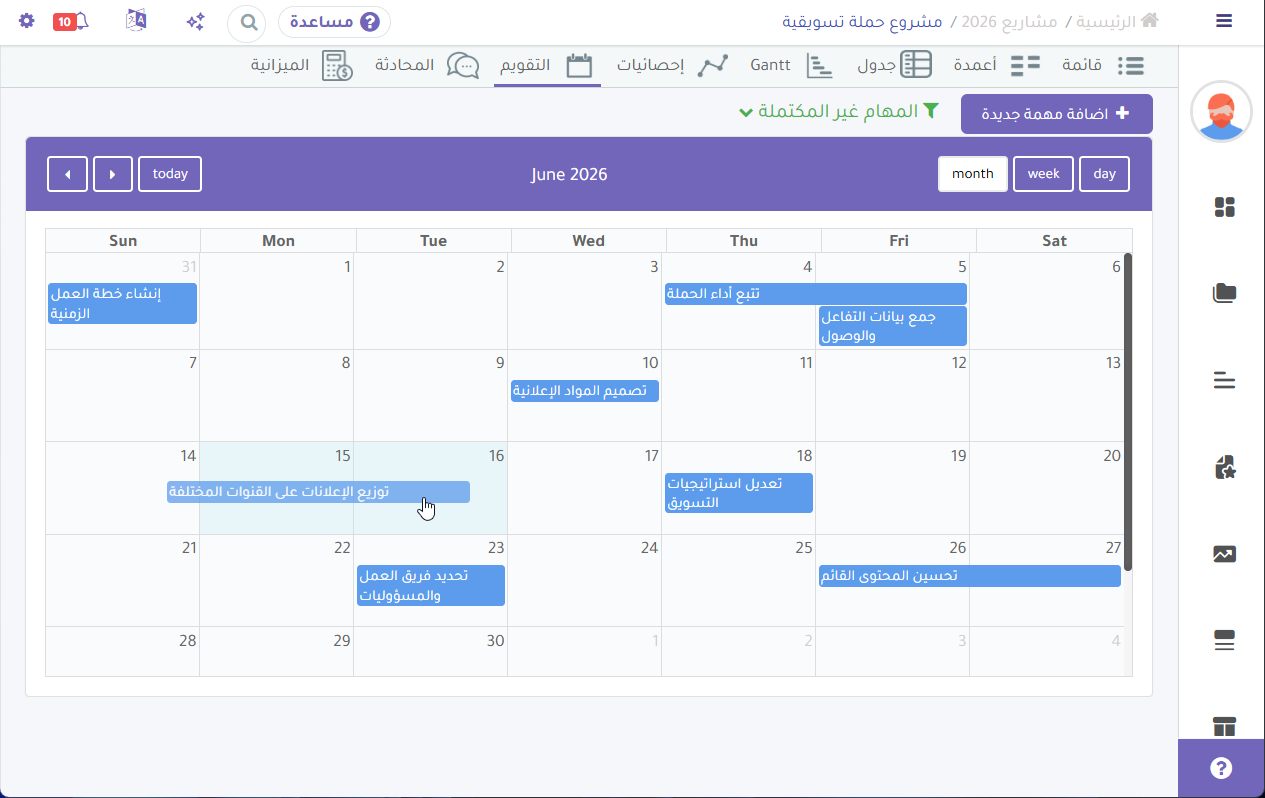Switch calendar to month view
This screenshot has width=1265, height=798.
972,174
